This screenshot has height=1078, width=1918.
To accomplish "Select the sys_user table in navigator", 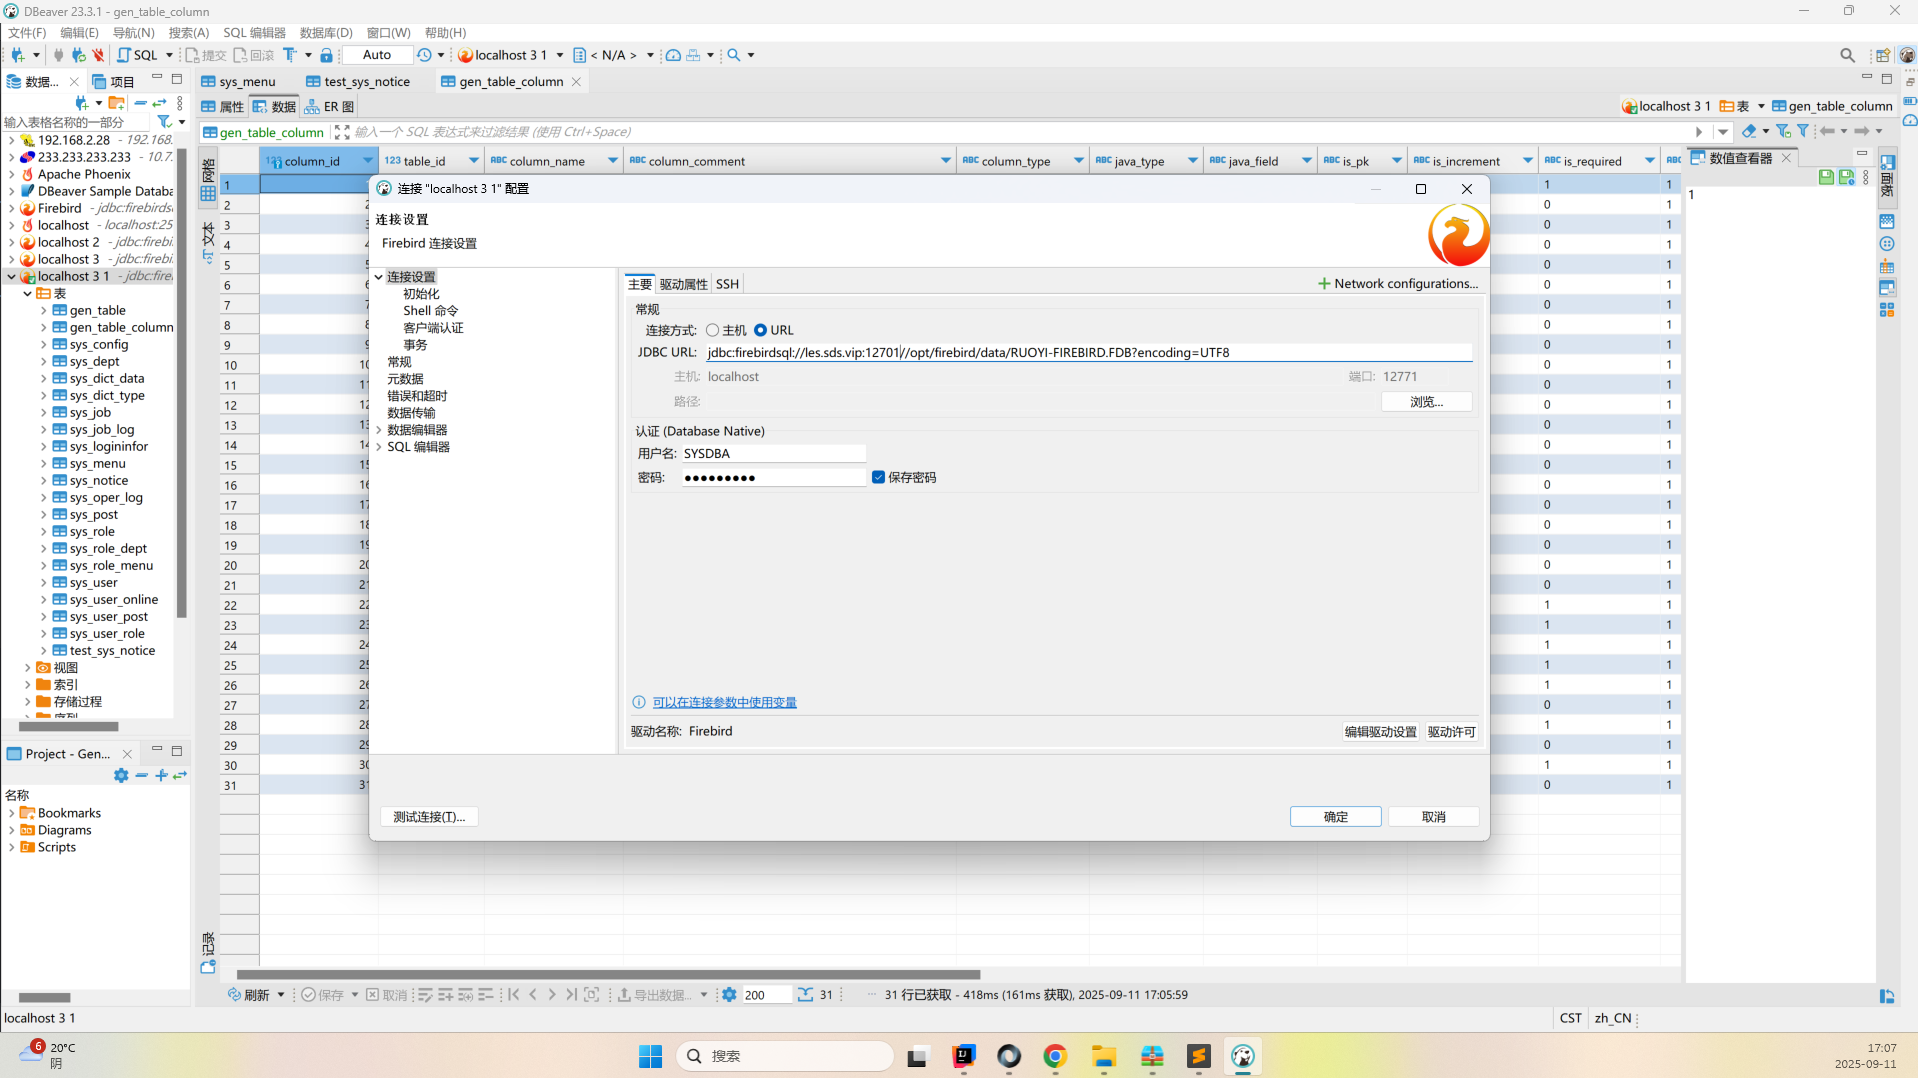I will pos(93,583).
